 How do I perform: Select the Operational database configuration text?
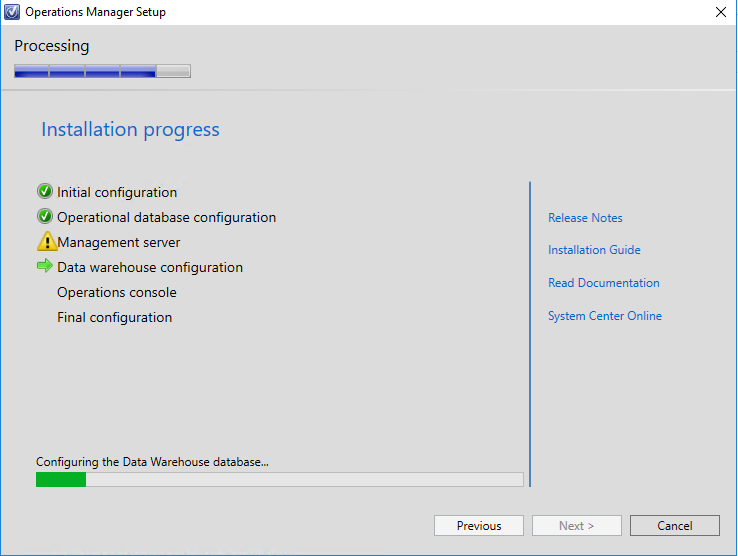coord(167,218)
